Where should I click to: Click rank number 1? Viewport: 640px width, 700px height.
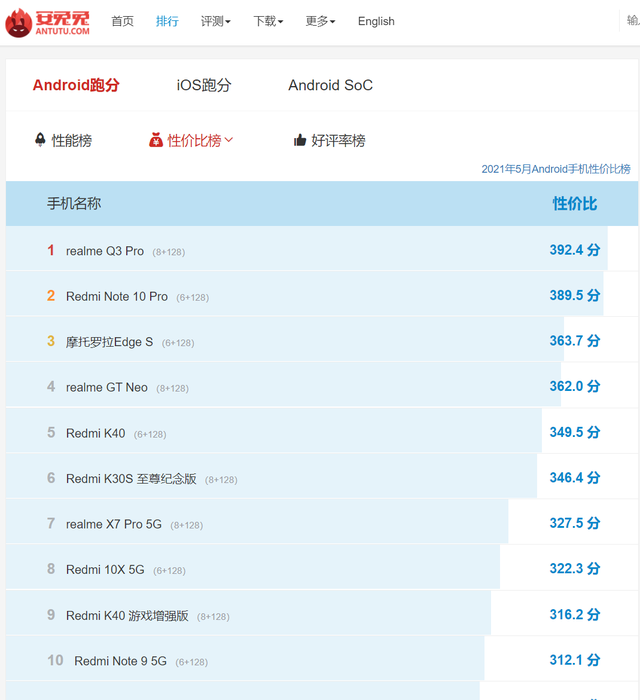click(x=51, y=250)
